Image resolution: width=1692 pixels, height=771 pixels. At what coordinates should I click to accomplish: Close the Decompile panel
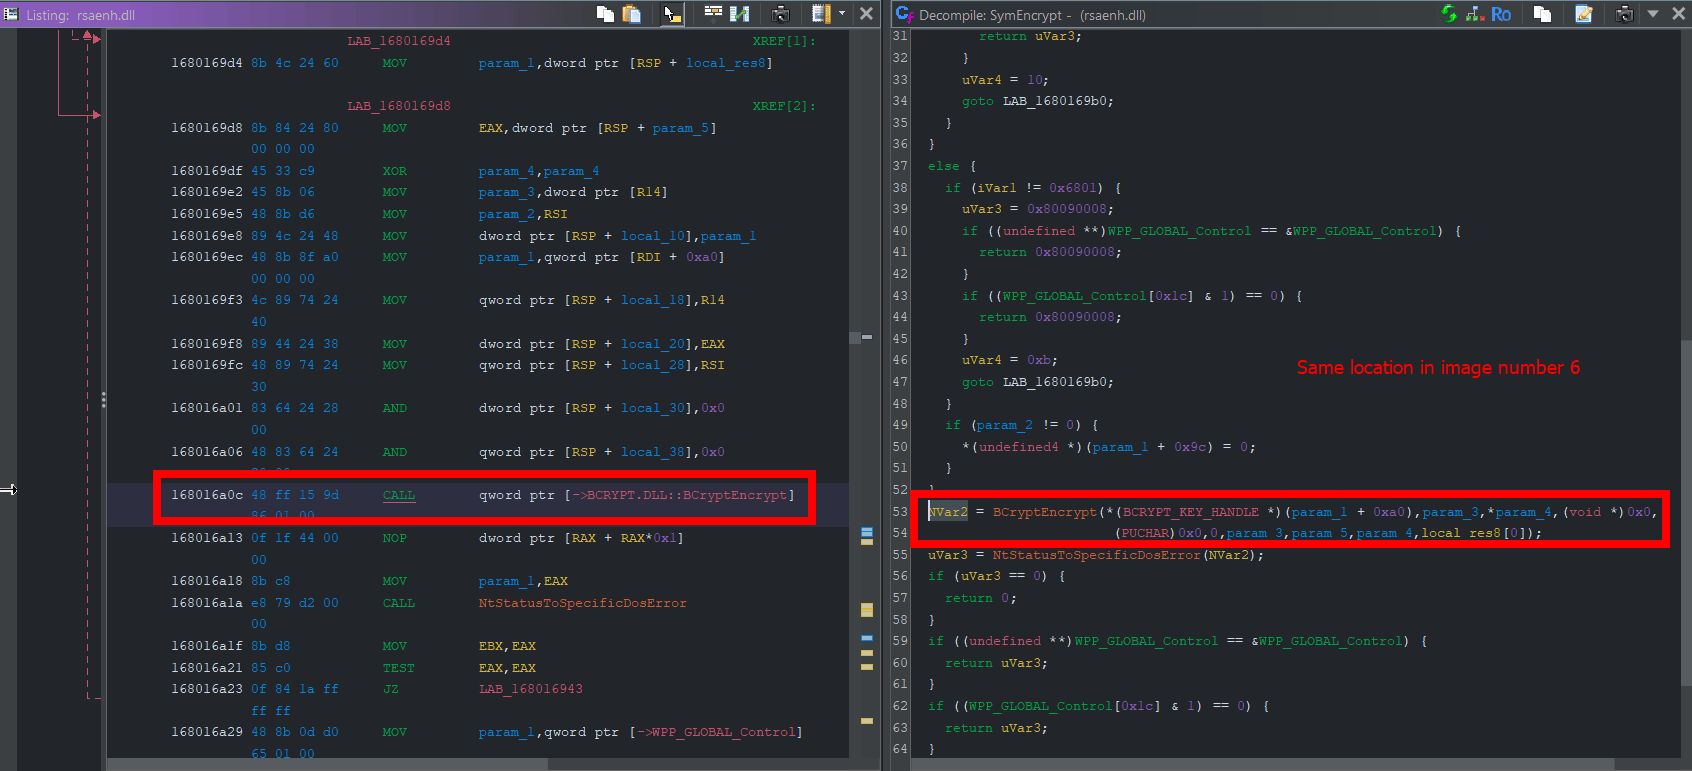[x=1678, y=14]
